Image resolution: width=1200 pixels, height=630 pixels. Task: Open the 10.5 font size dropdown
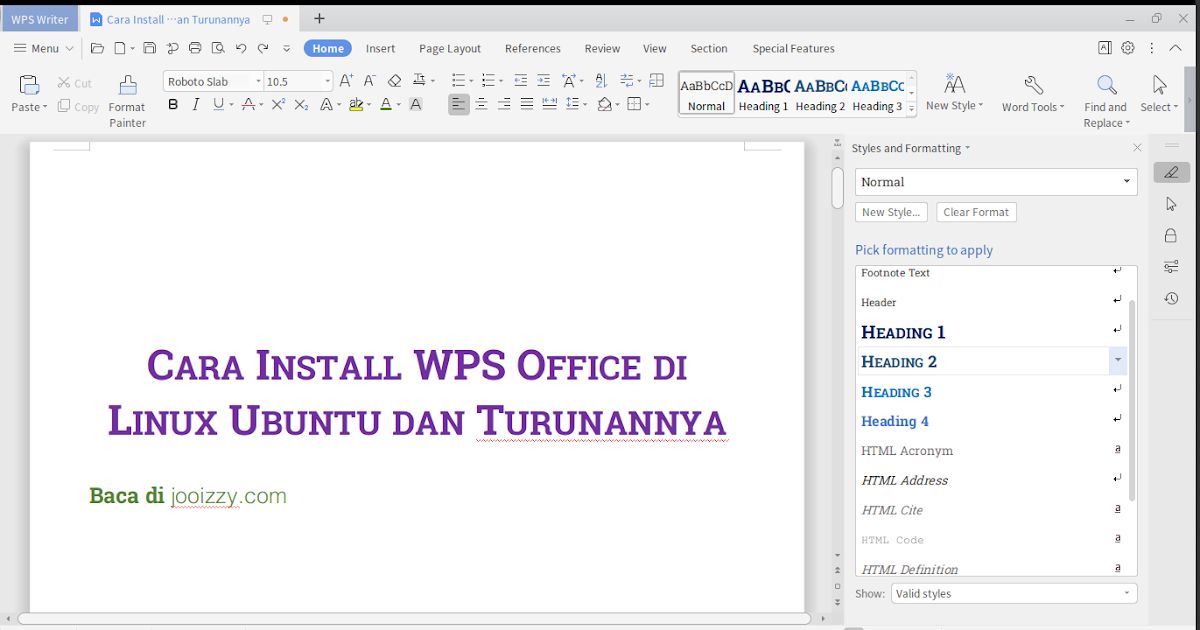point(327,82)
